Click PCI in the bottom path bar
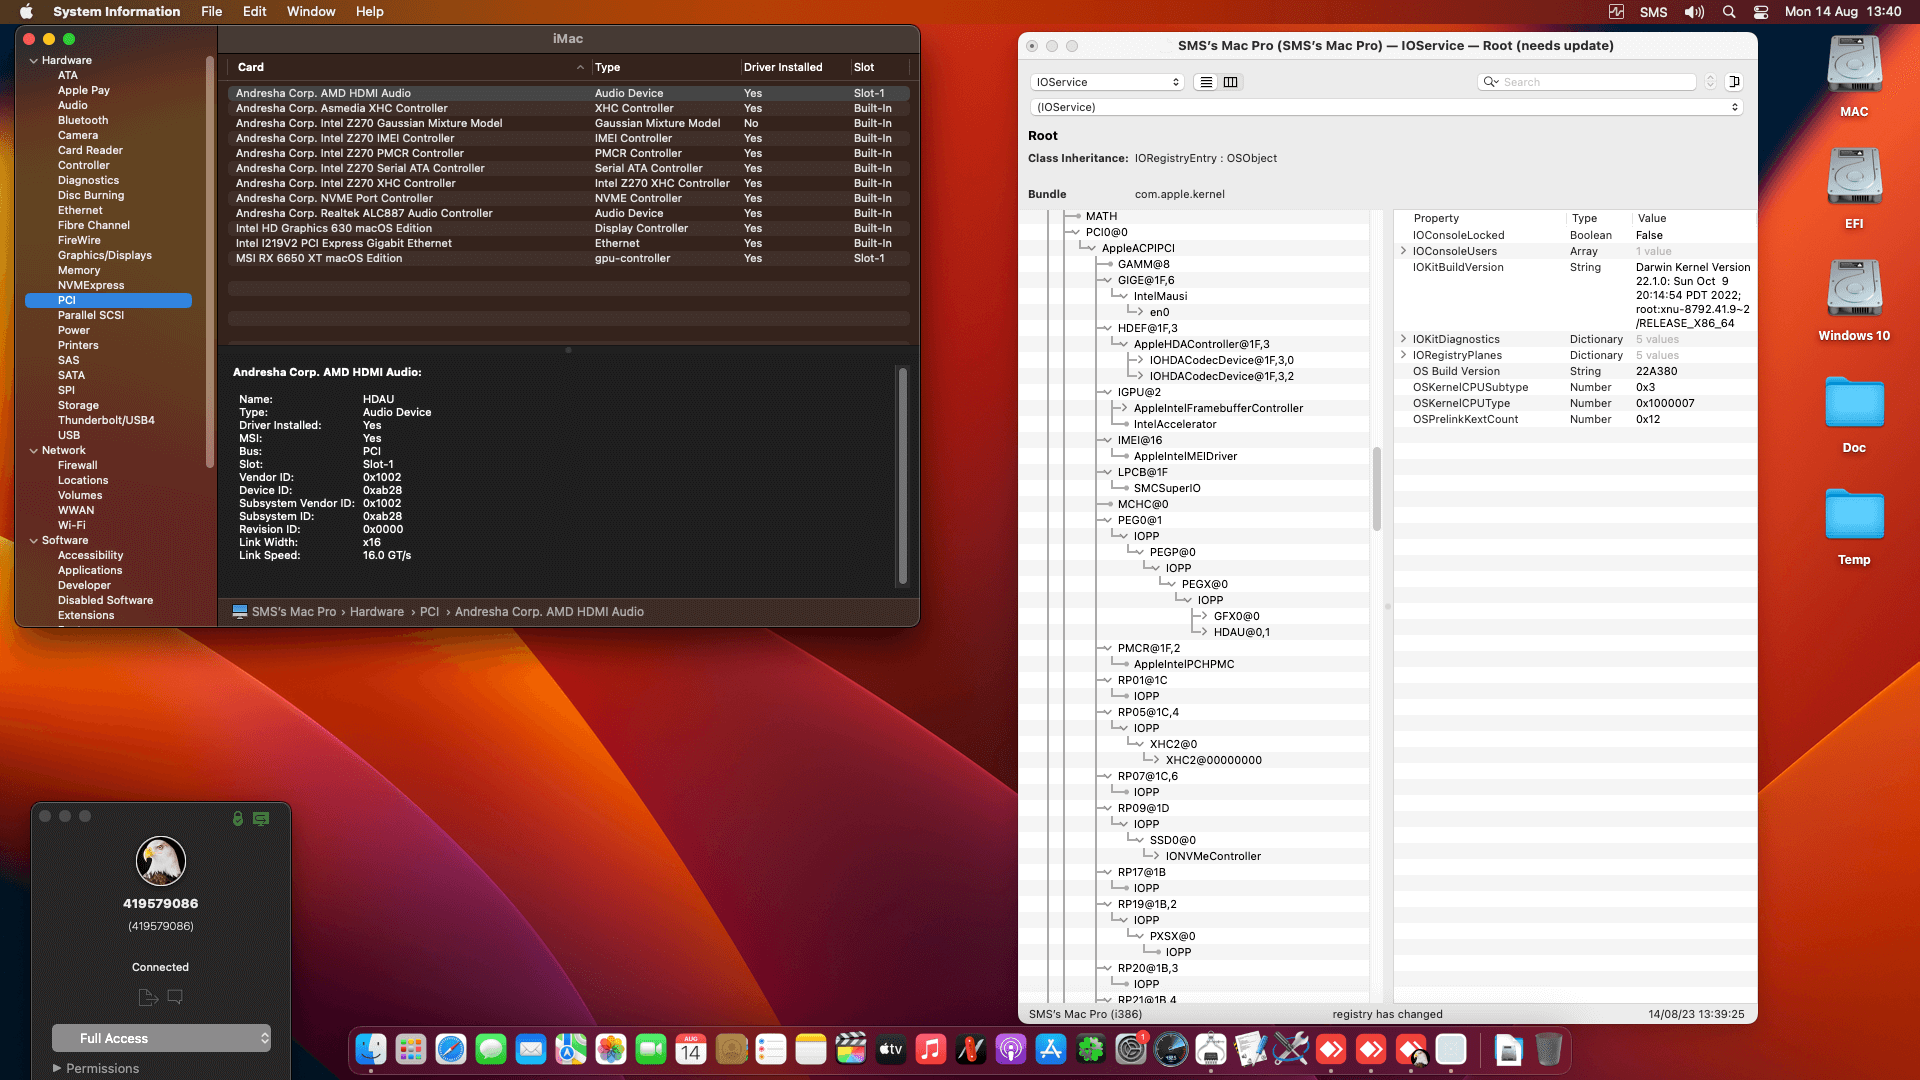1920x1080 pixels. tap(429, 611)
